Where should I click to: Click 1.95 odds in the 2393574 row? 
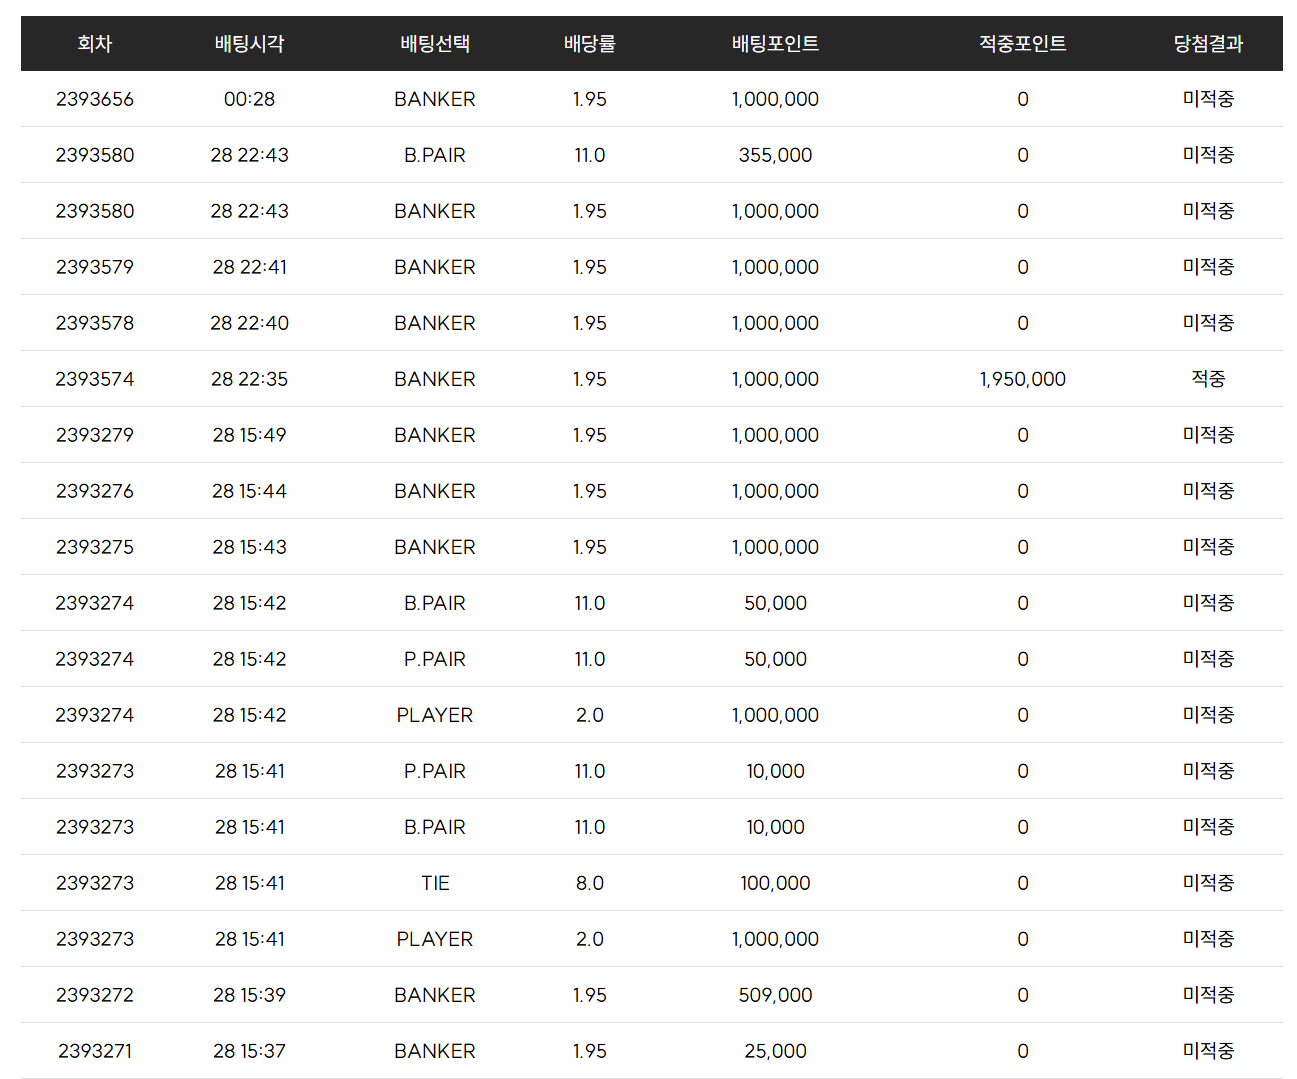coord(590,379)
